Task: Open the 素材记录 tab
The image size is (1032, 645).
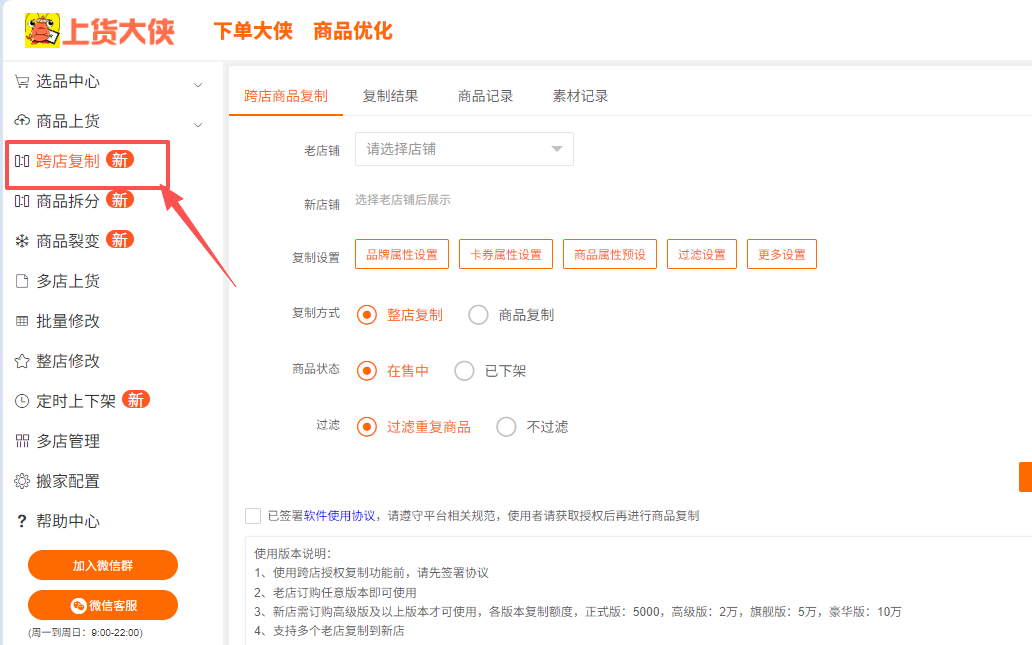Action: pyautogui.click(x=580, y=97)
